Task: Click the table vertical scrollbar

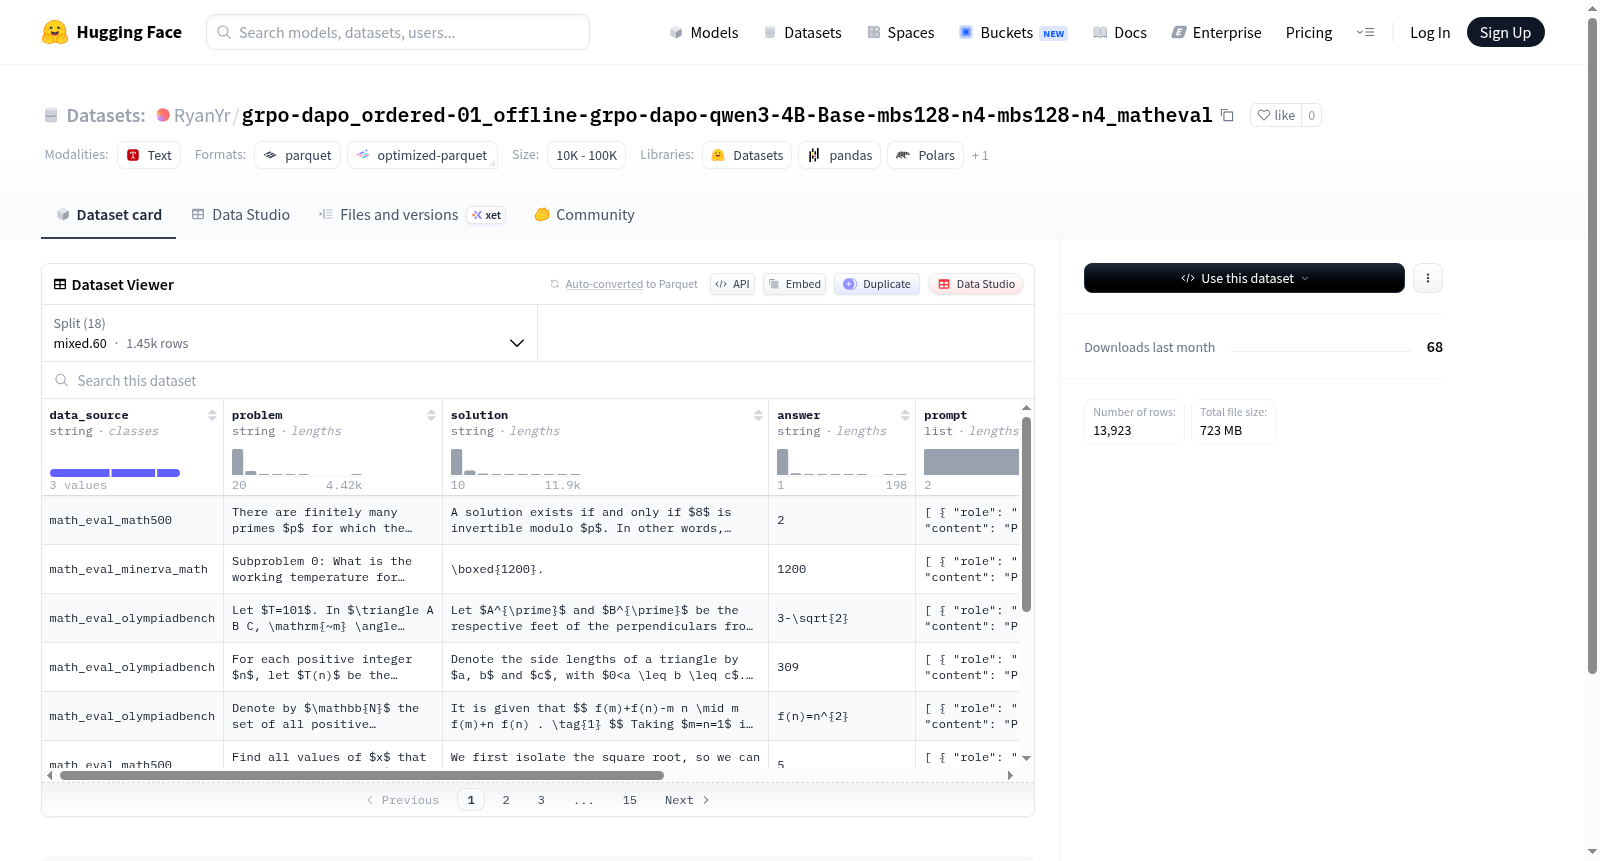Action: [x=1026, y=513]
